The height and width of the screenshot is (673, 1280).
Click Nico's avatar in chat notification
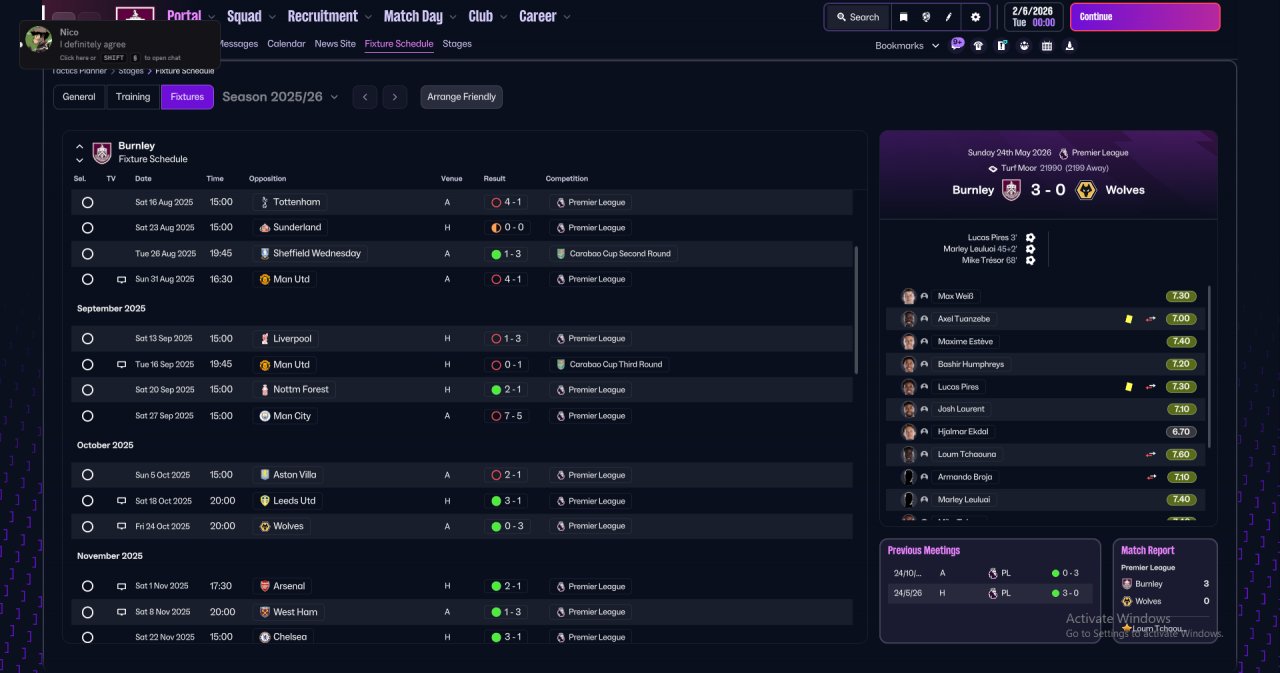click(39, 39)
